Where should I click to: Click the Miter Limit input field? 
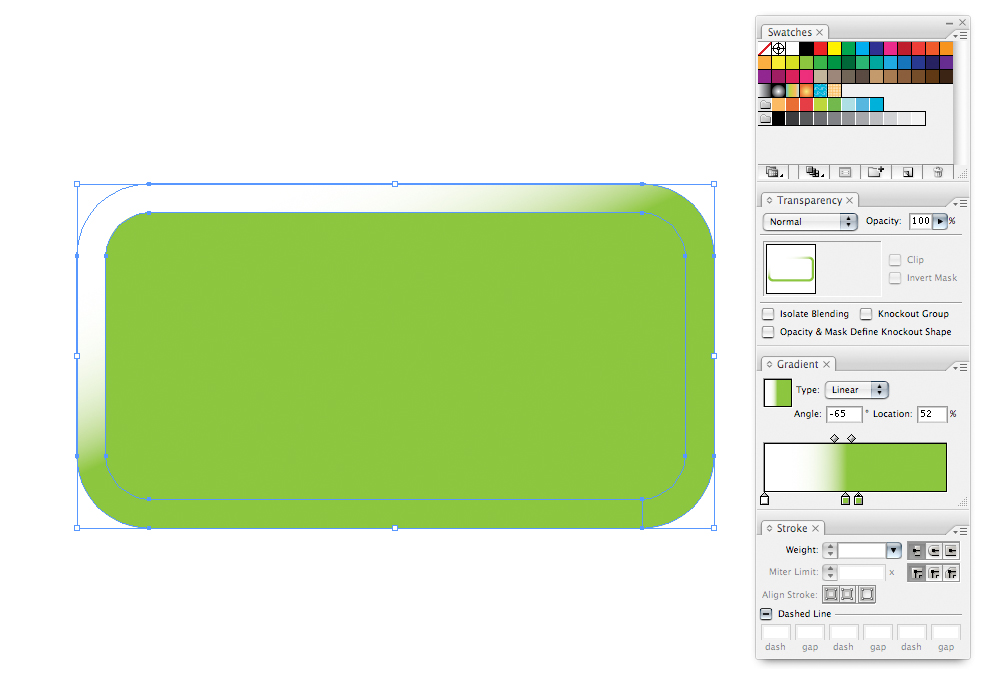tap(862, 572)
